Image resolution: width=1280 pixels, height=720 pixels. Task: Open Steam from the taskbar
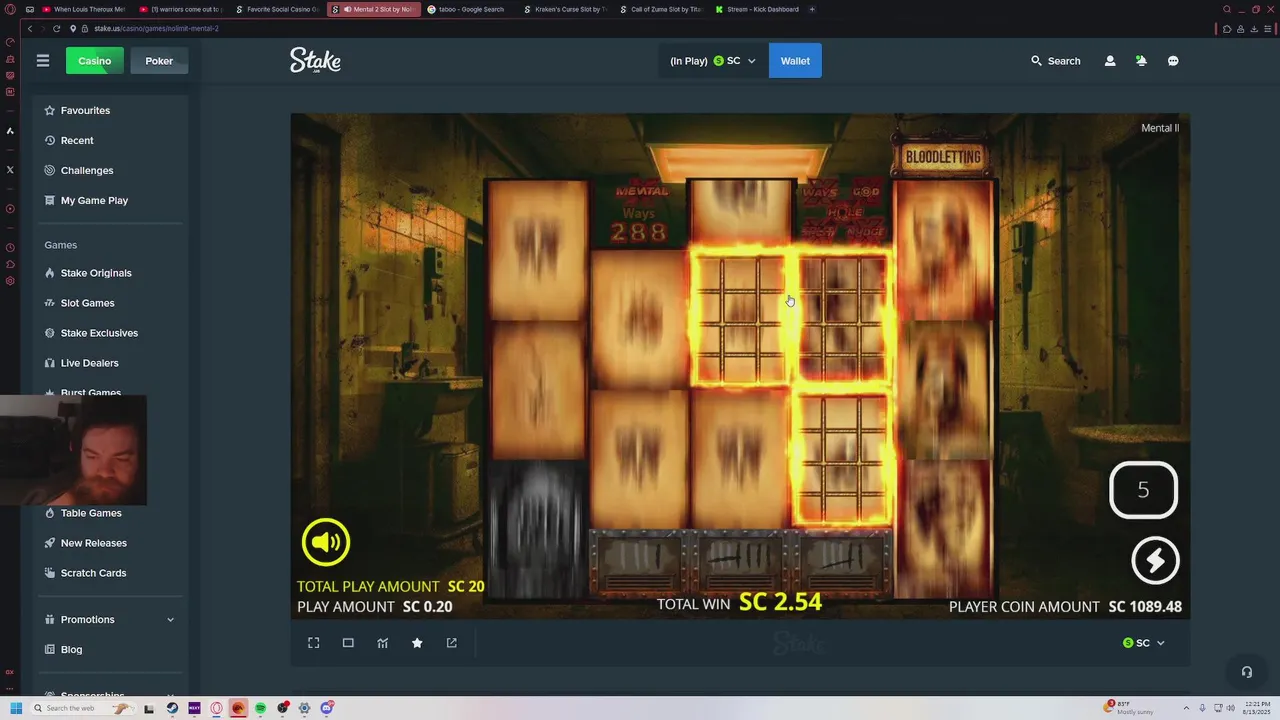click(x=172, y=708)
